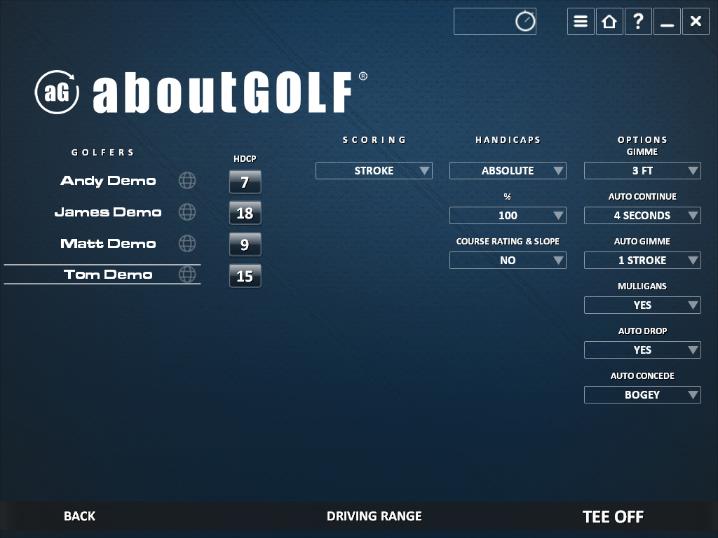The image size is (718, 538).
Task: Click globe icon next to Matt Demo
Action: tap(187, 244)
